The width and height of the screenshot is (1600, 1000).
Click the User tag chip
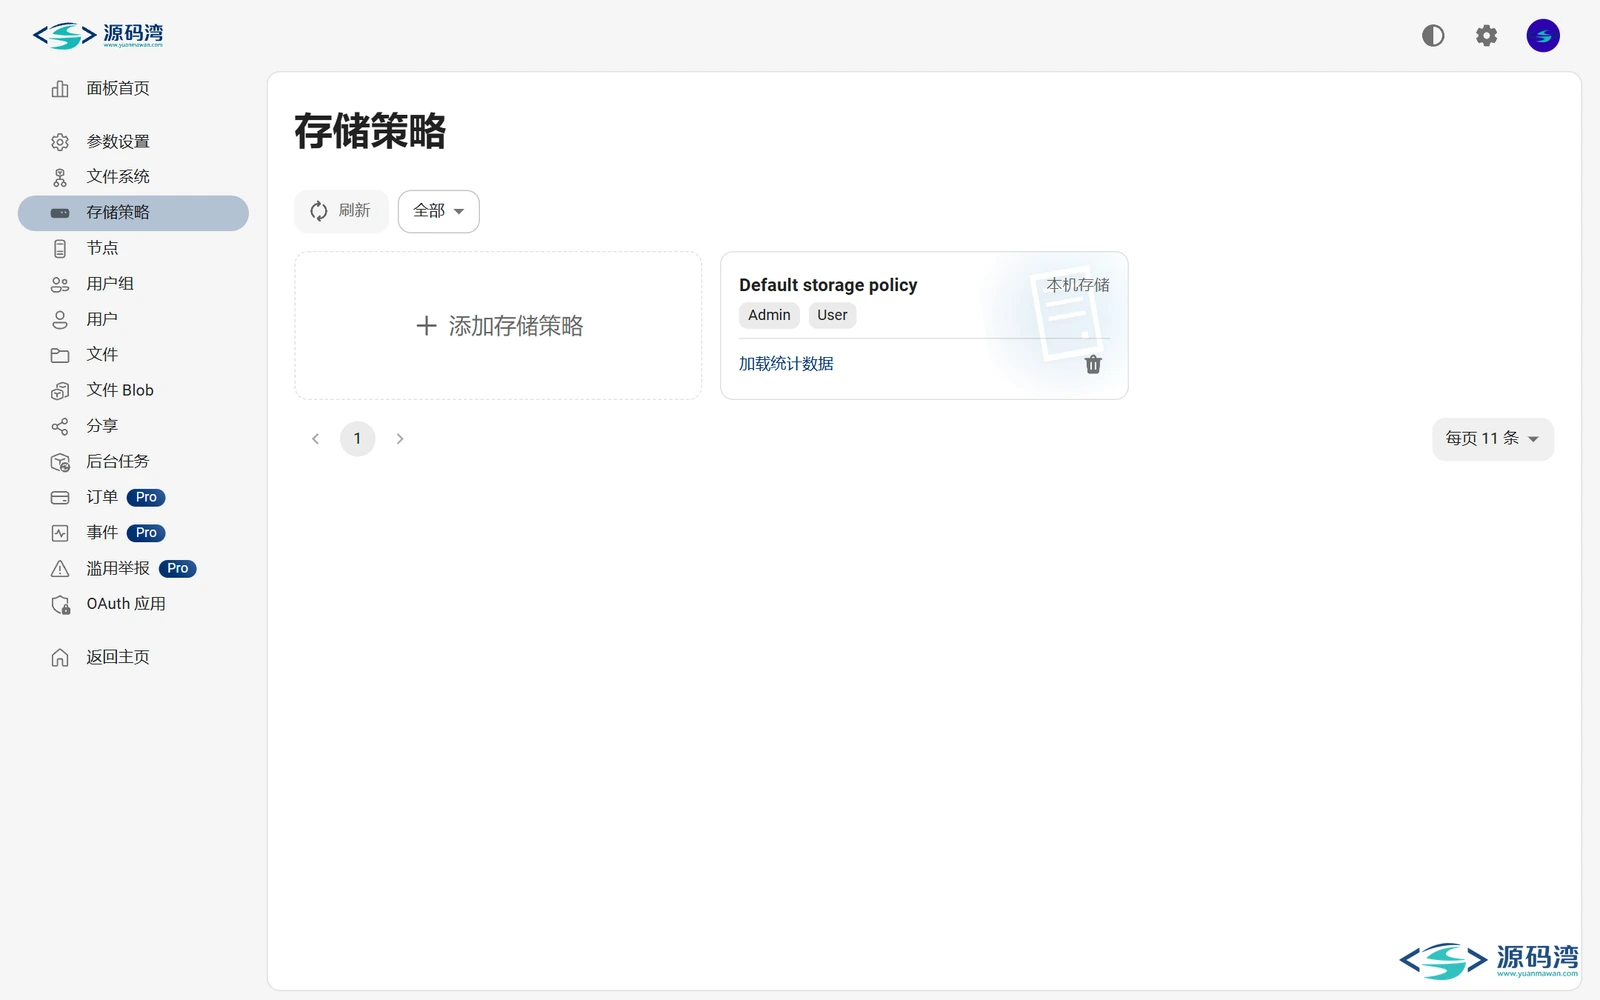832,315
